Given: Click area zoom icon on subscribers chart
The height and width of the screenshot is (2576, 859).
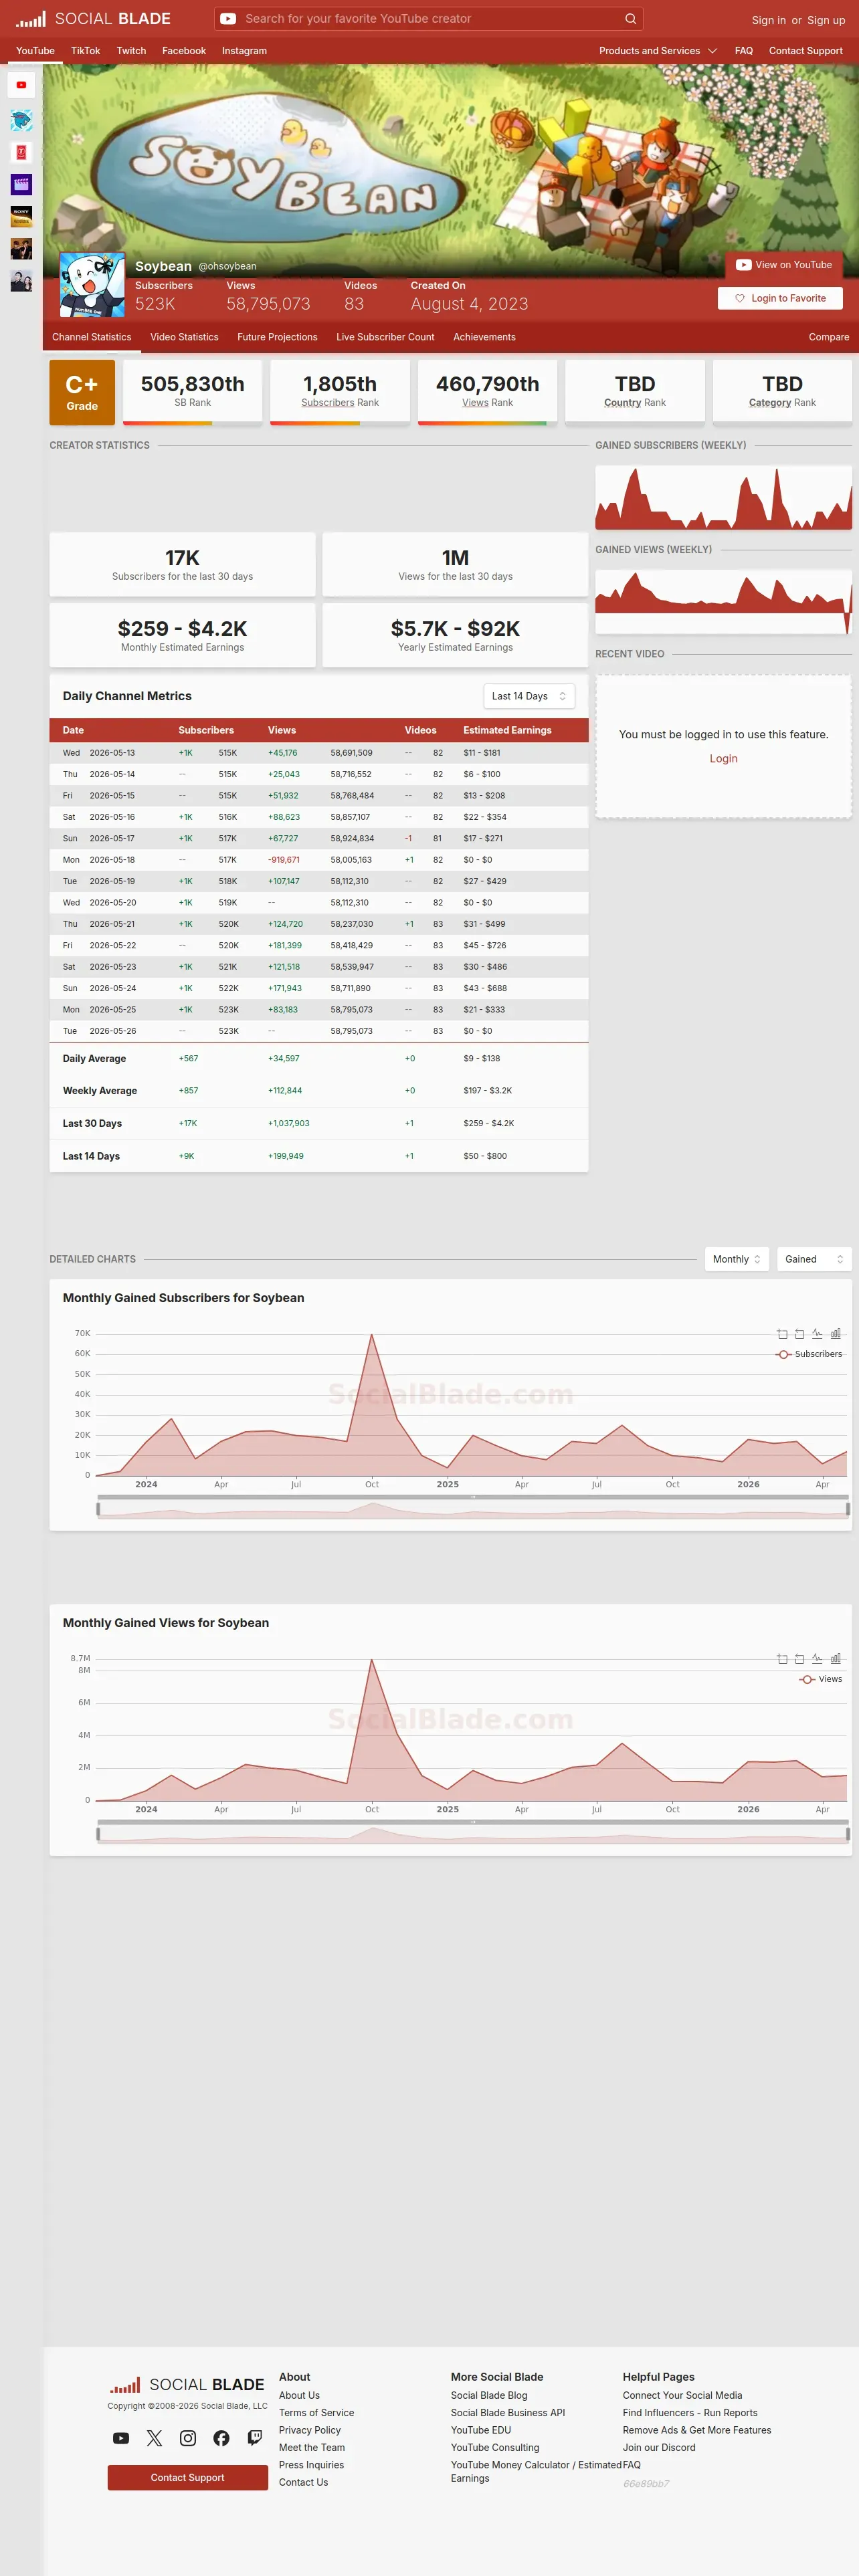Looking at the screenshot, I should point(782,1333).
